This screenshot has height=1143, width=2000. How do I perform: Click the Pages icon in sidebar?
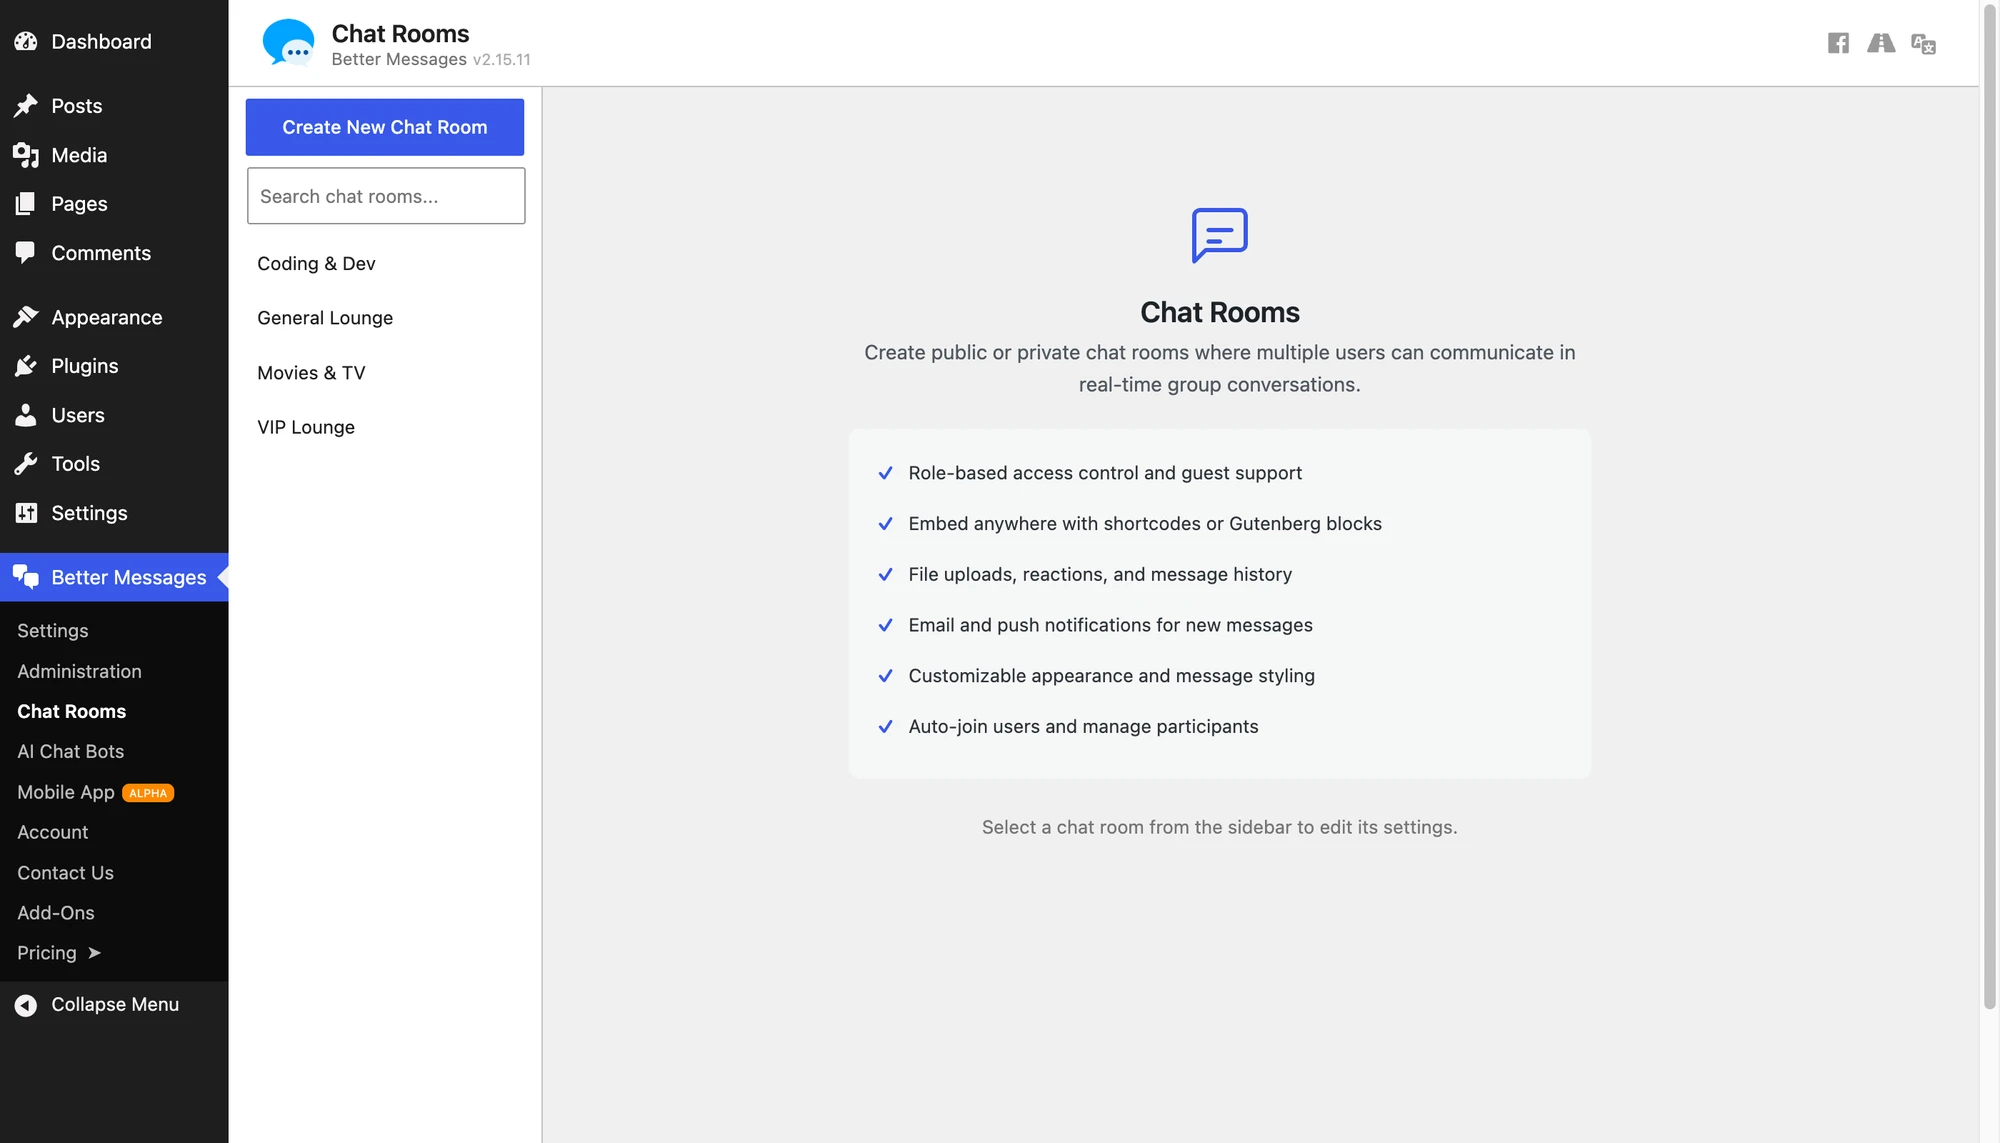(26, 204)
